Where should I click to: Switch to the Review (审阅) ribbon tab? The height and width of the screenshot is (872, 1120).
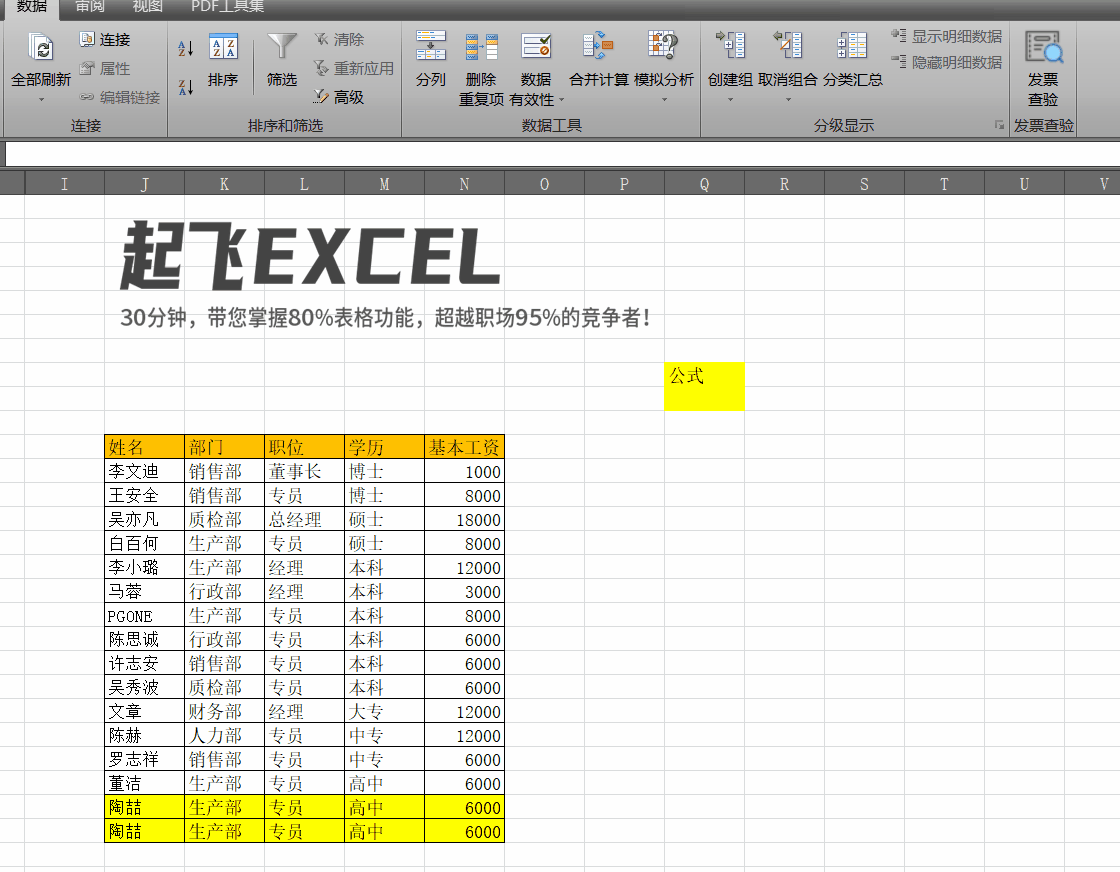pos(89,7)
